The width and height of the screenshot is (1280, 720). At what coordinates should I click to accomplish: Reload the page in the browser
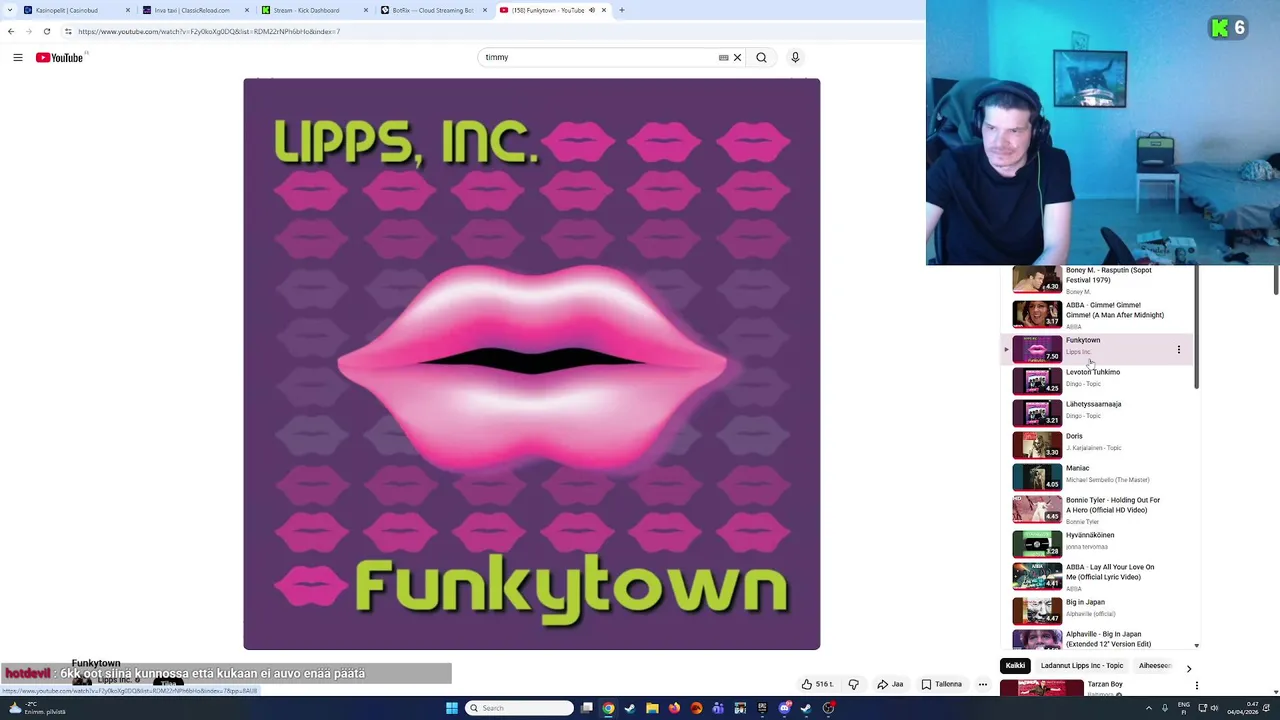coord(46,31)
